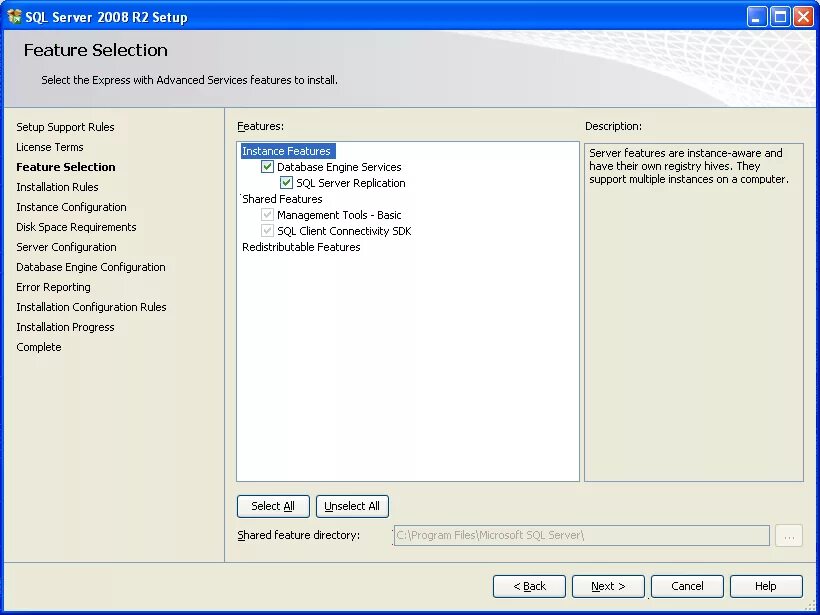The image size is (820, 615).
Task: Click the feature Description text box
Action: (x=693, y=312)
